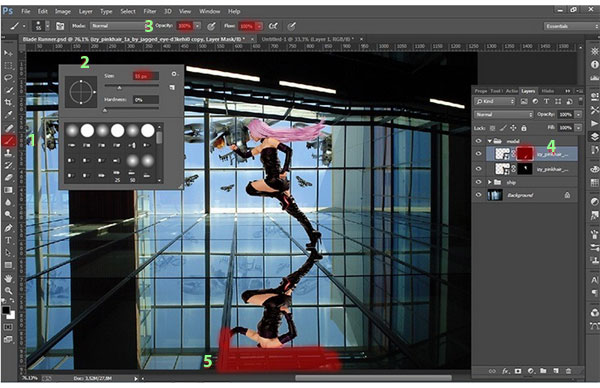Select the Healing Brush tool
600x388 pixels.
(x=8, y=128)
